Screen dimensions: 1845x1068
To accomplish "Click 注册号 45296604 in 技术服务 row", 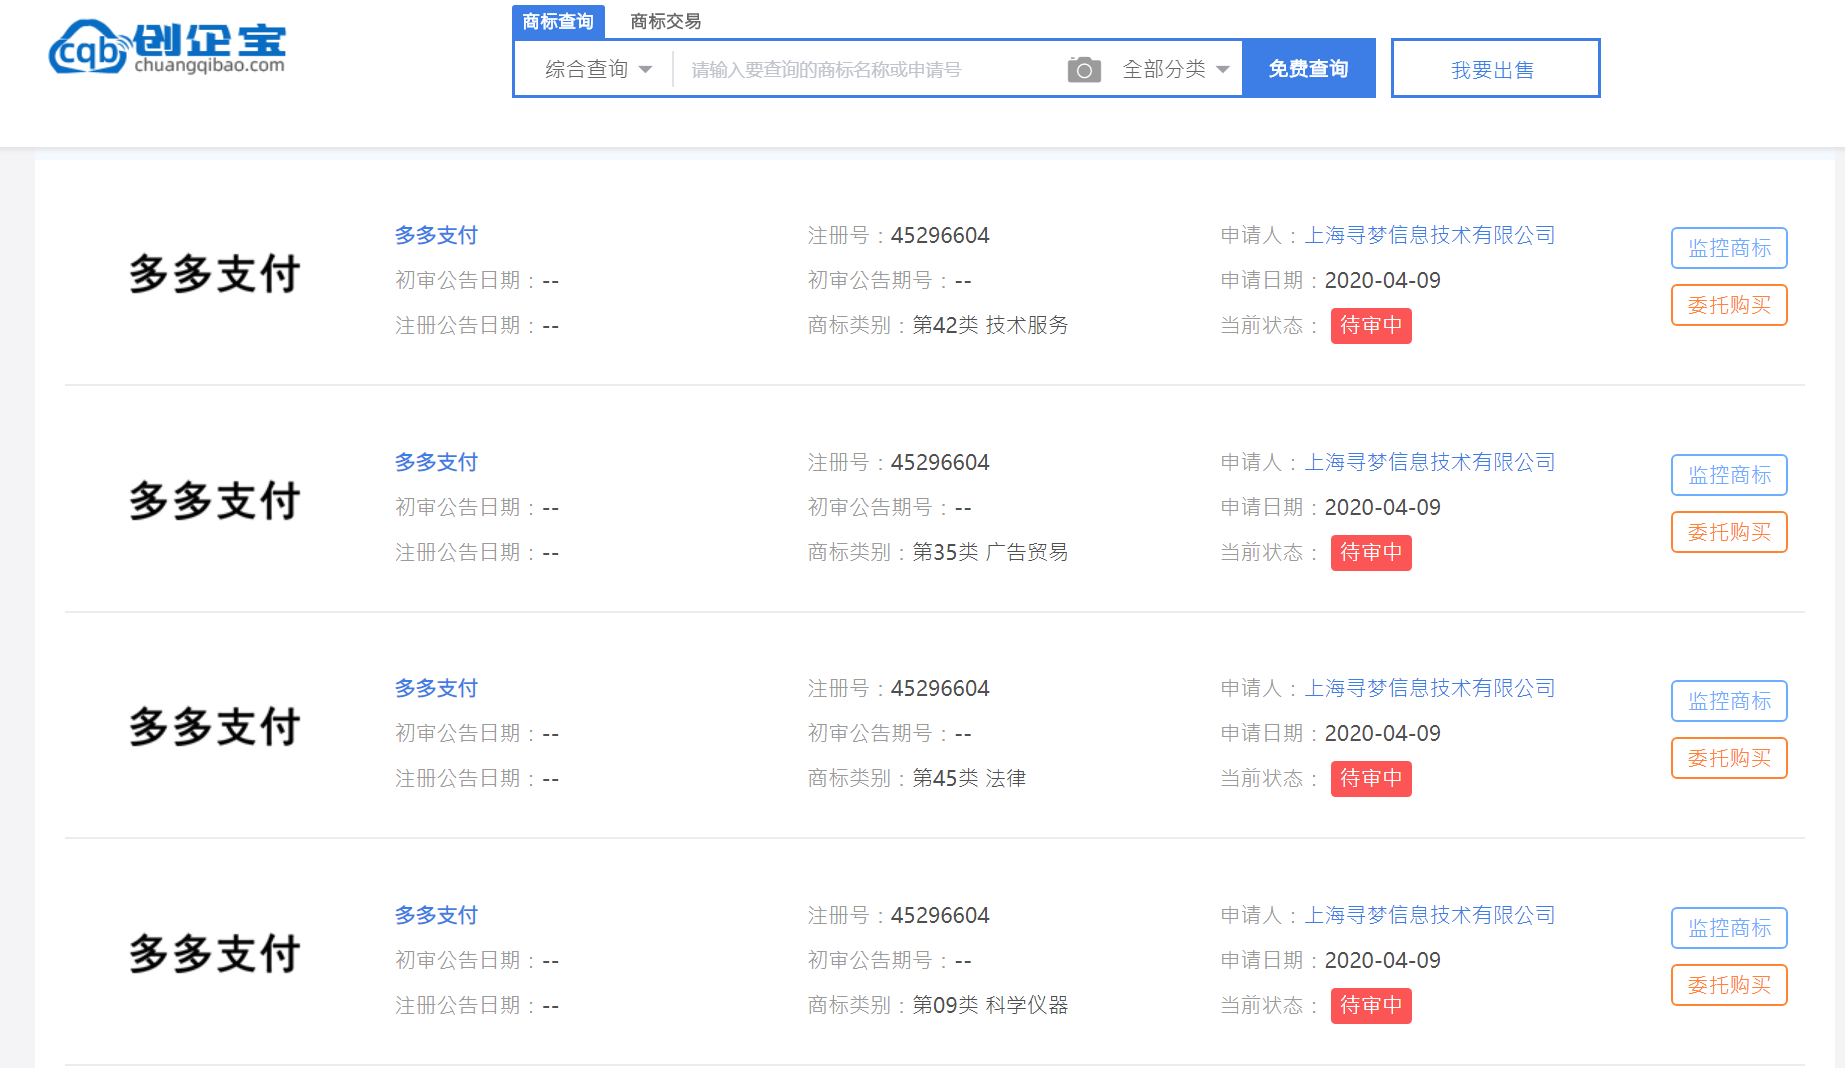I will (x=899, y=235).
